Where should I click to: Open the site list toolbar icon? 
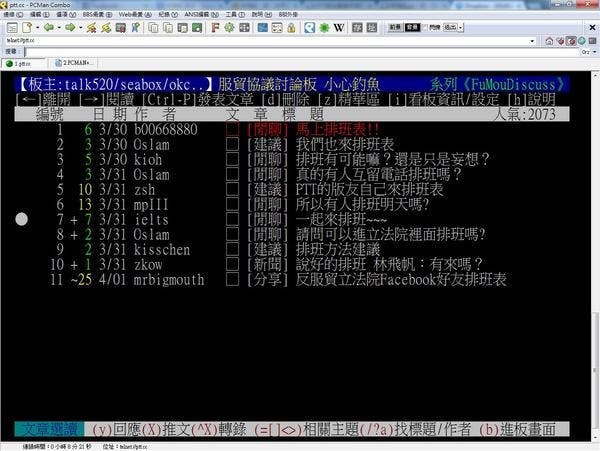(x=12, y=28)
